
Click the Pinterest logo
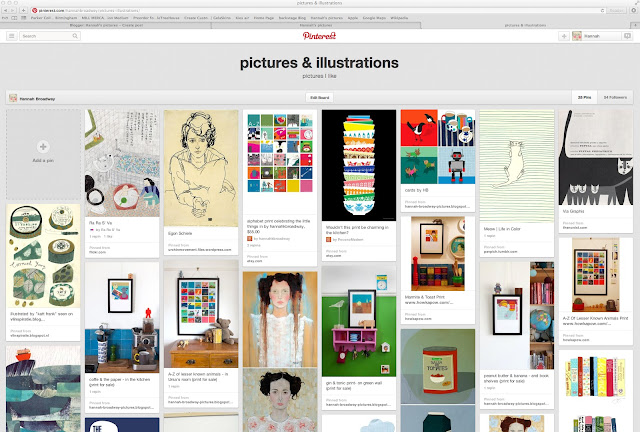319,36
